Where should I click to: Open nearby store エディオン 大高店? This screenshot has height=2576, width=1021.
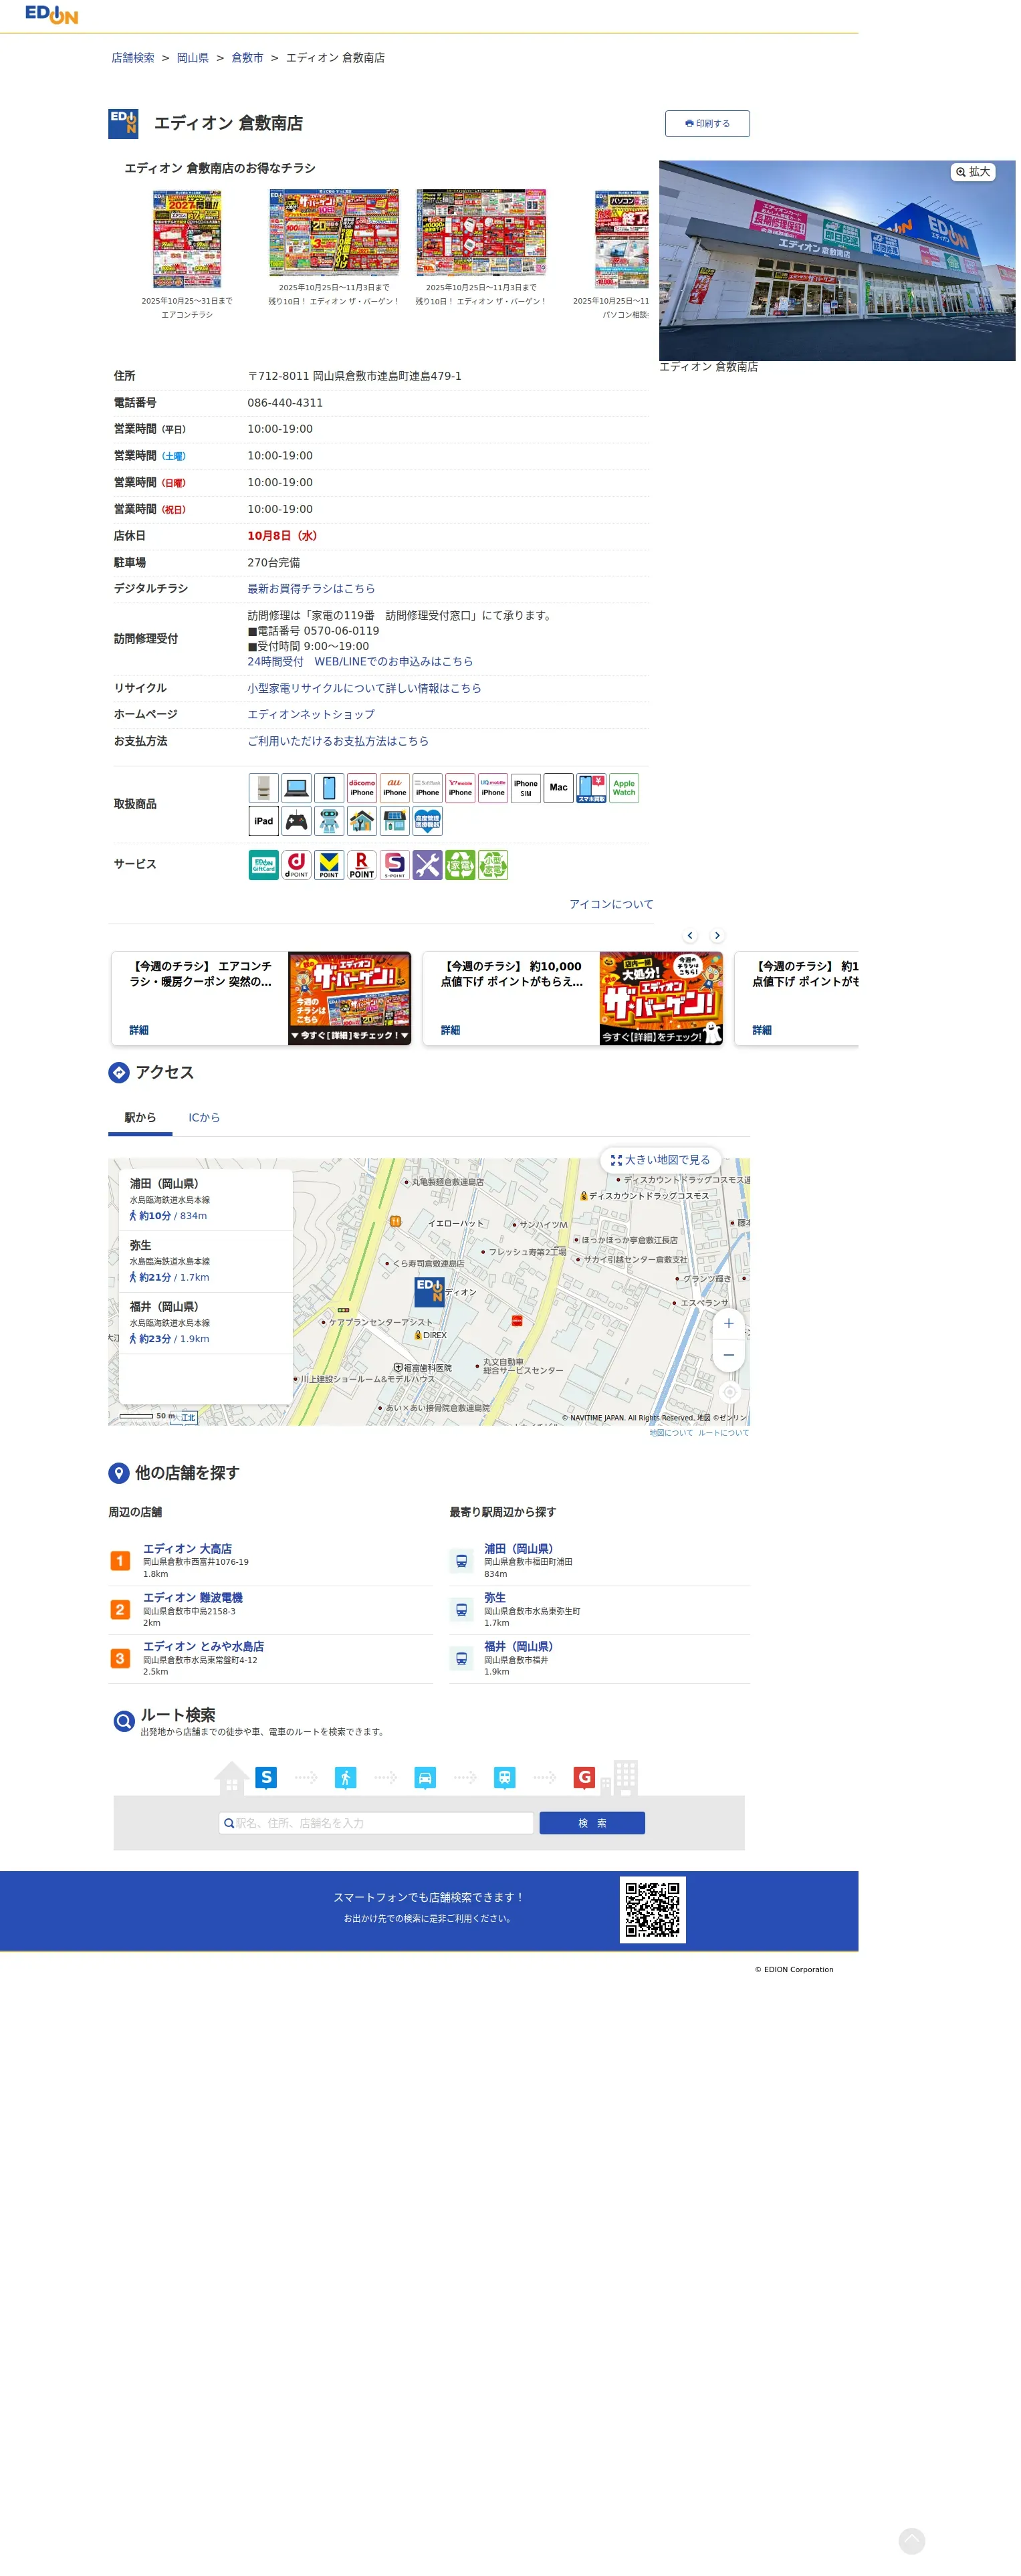click(x=187, y=1549)
